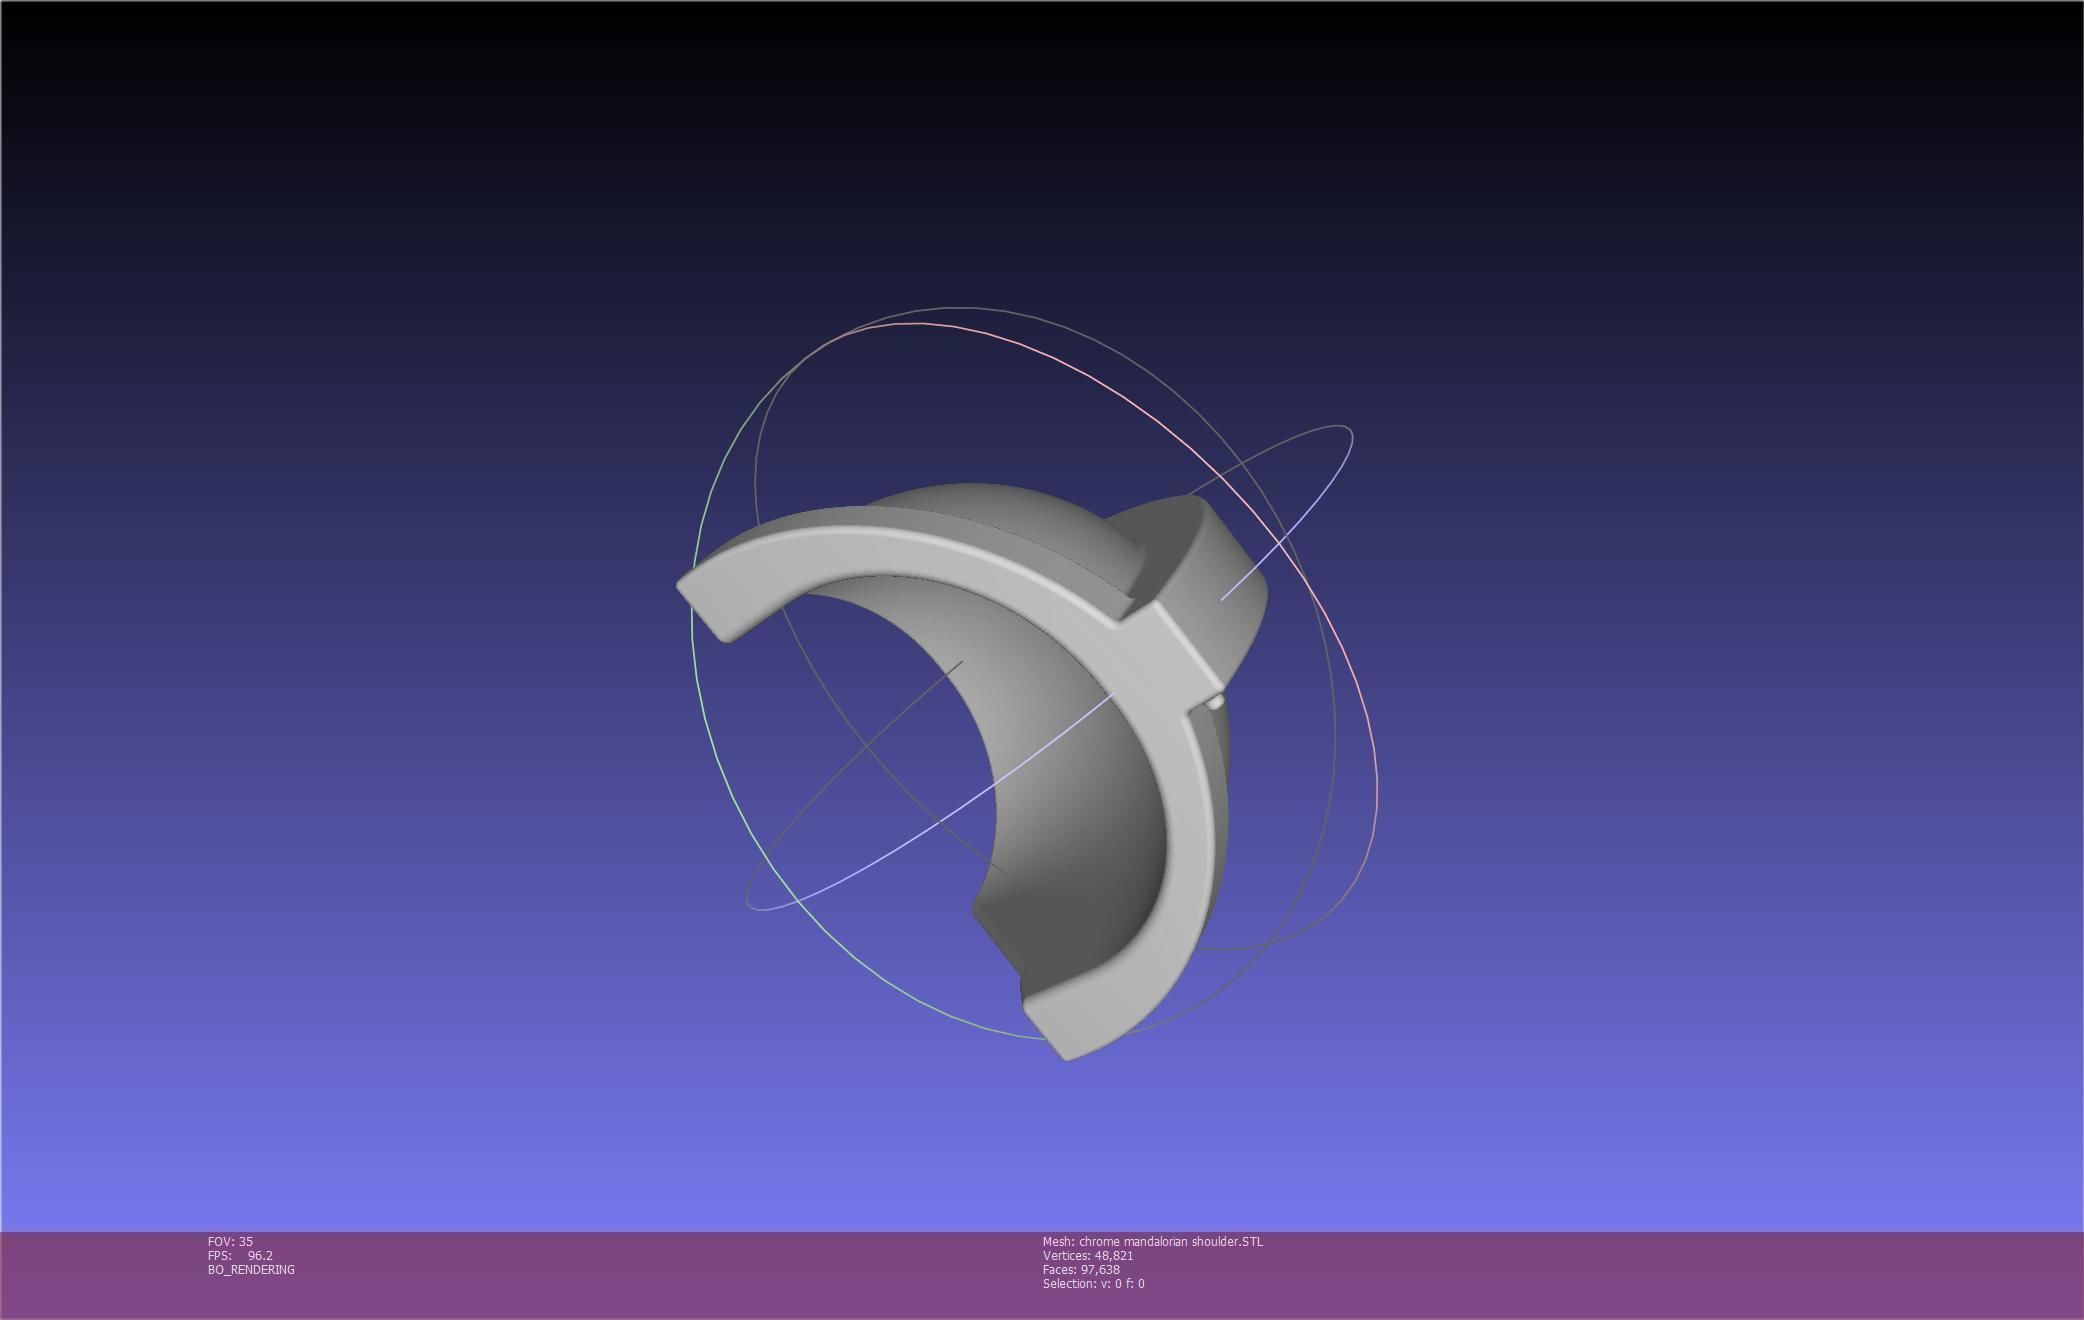
Task: Click the mesh filename 'chrome mandalorian shoulder.STL'
Action: (x=1171, y=1241)
